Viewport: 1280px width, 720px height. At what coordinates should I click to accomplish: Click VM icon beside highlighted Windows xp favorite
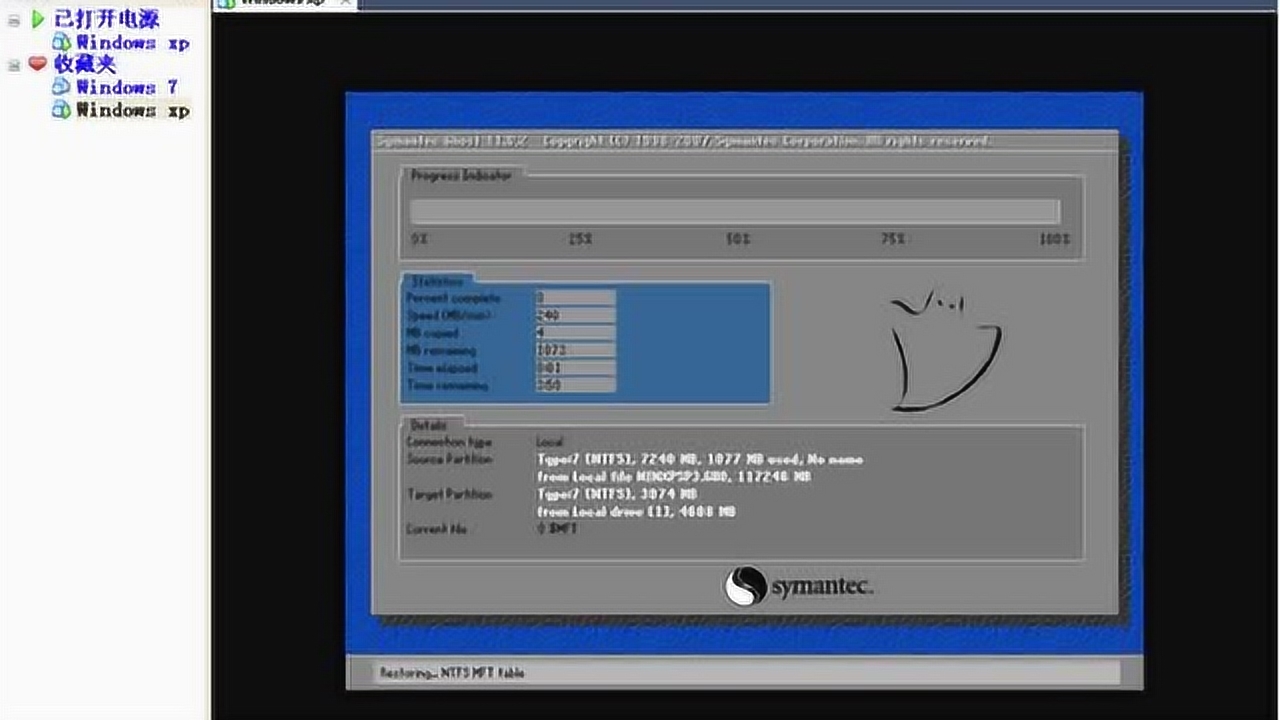61,110
